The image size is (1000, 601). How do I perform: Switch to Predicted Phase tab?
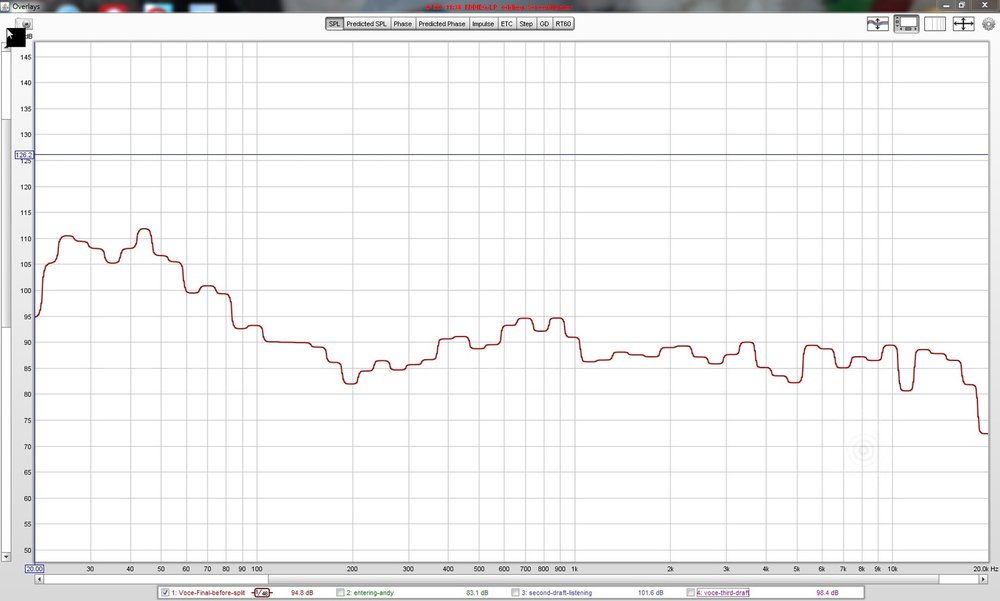(442, 24)
